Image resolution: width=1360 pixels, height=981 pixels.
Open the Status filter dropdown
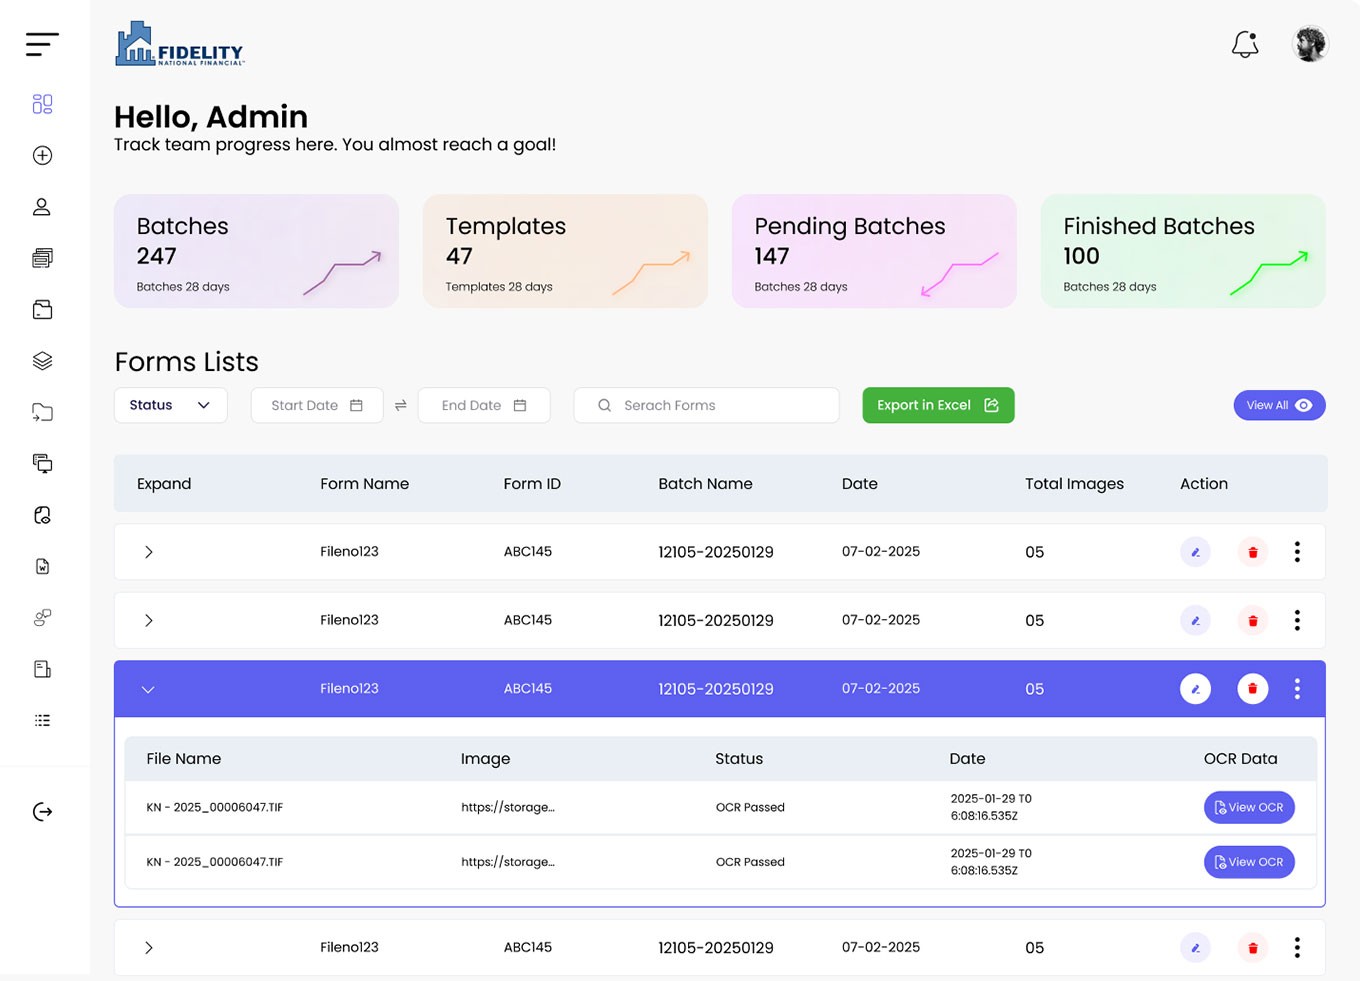[x=170, y=405]
